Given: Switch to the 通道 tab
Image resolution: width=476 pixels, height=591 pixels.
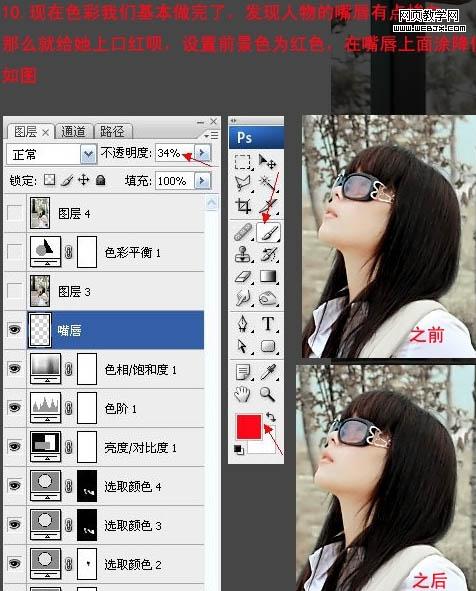Looking at the screenshot, I should (73, 132).
